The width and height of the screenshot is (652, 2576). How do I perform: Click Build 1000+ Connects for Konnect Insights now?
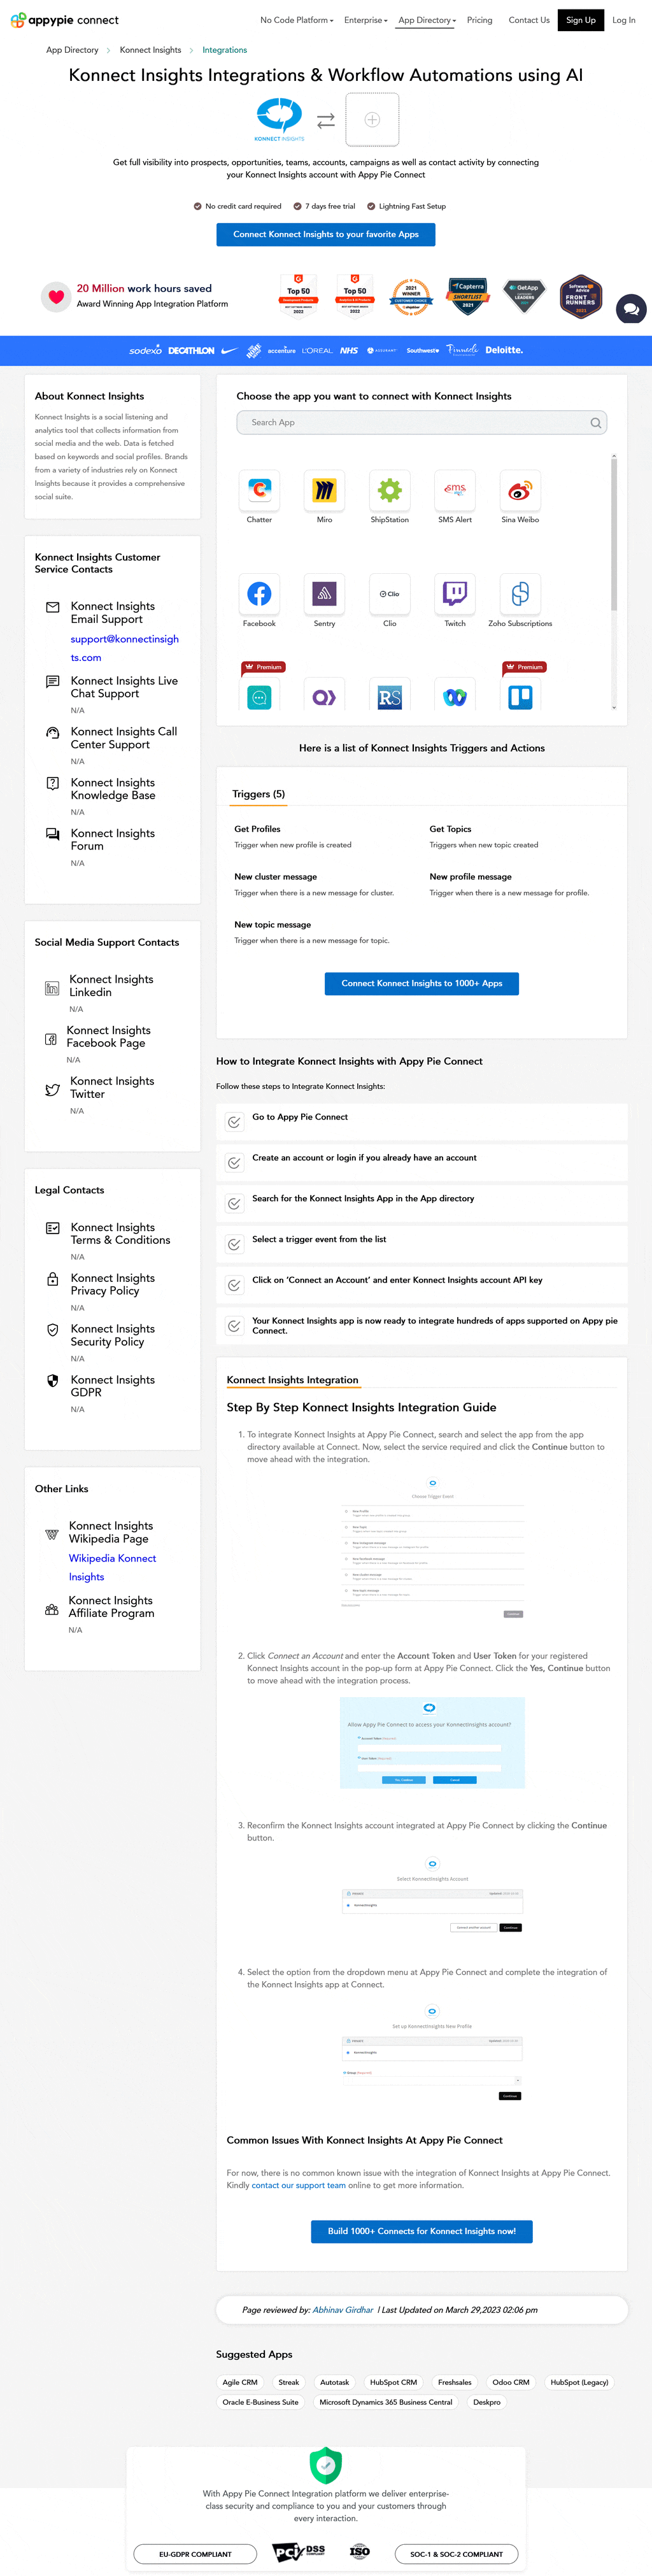[422, 2231]
